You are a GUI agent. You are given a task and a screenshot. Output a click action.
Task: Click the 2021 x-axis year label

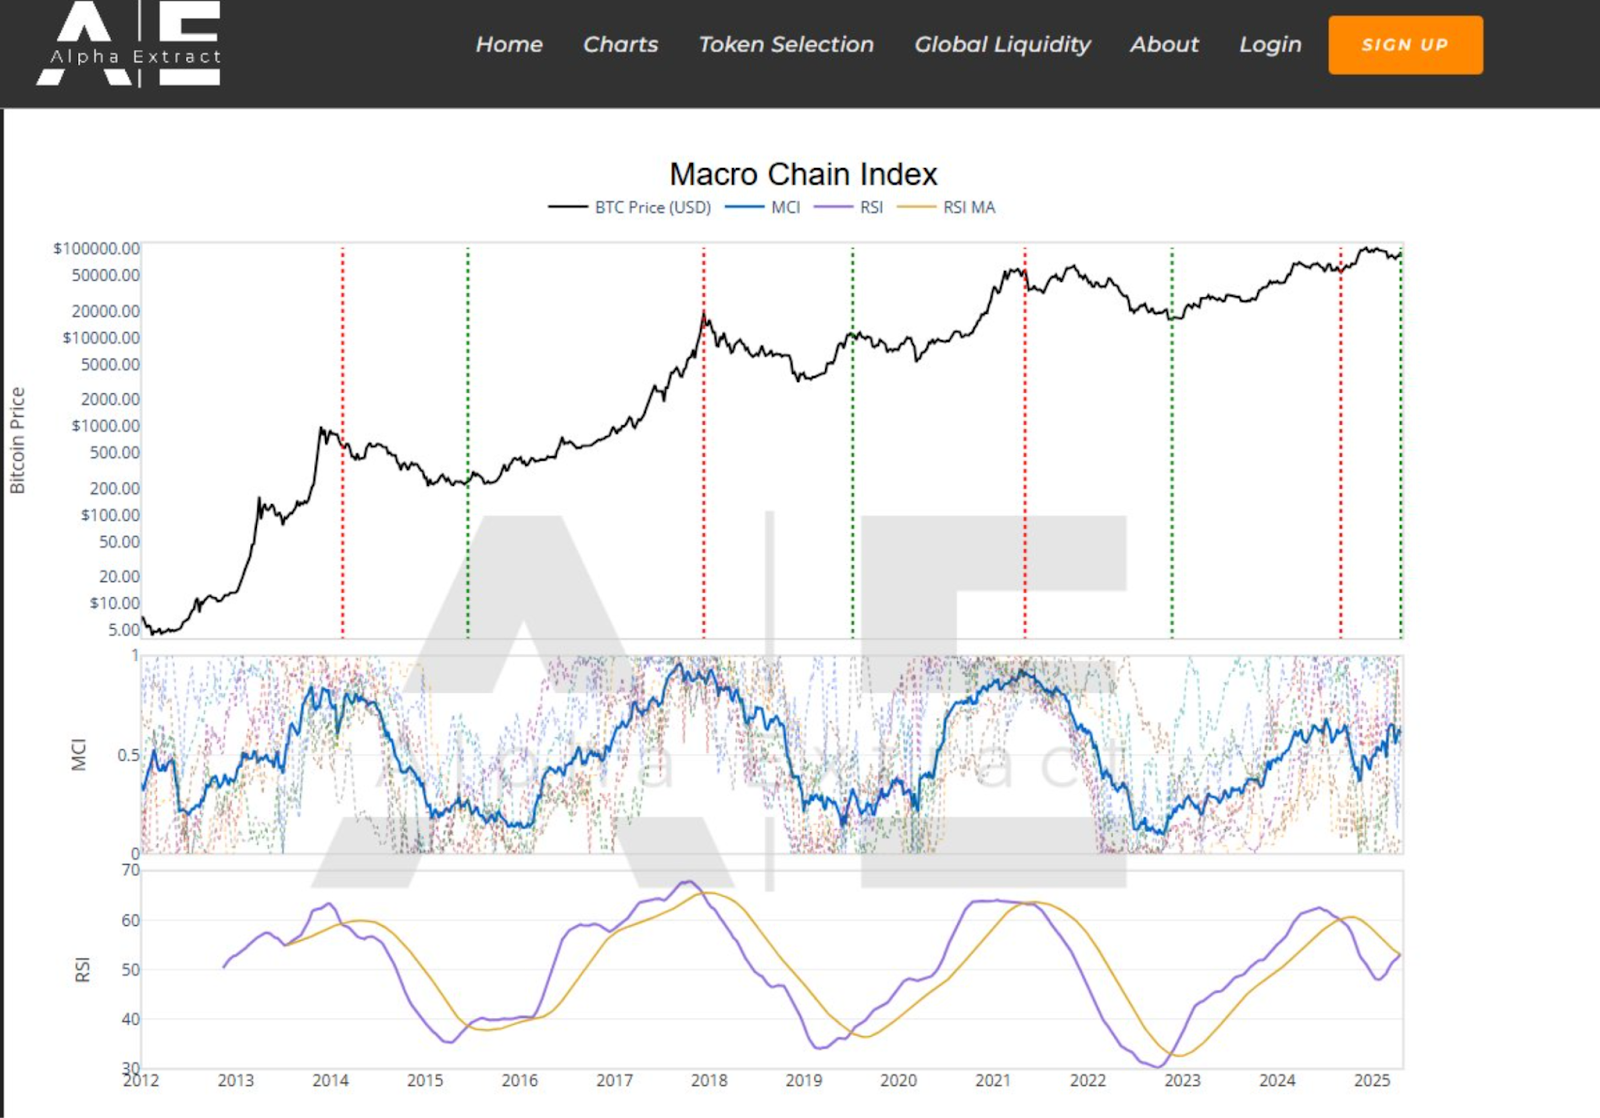coord(993,1081)
